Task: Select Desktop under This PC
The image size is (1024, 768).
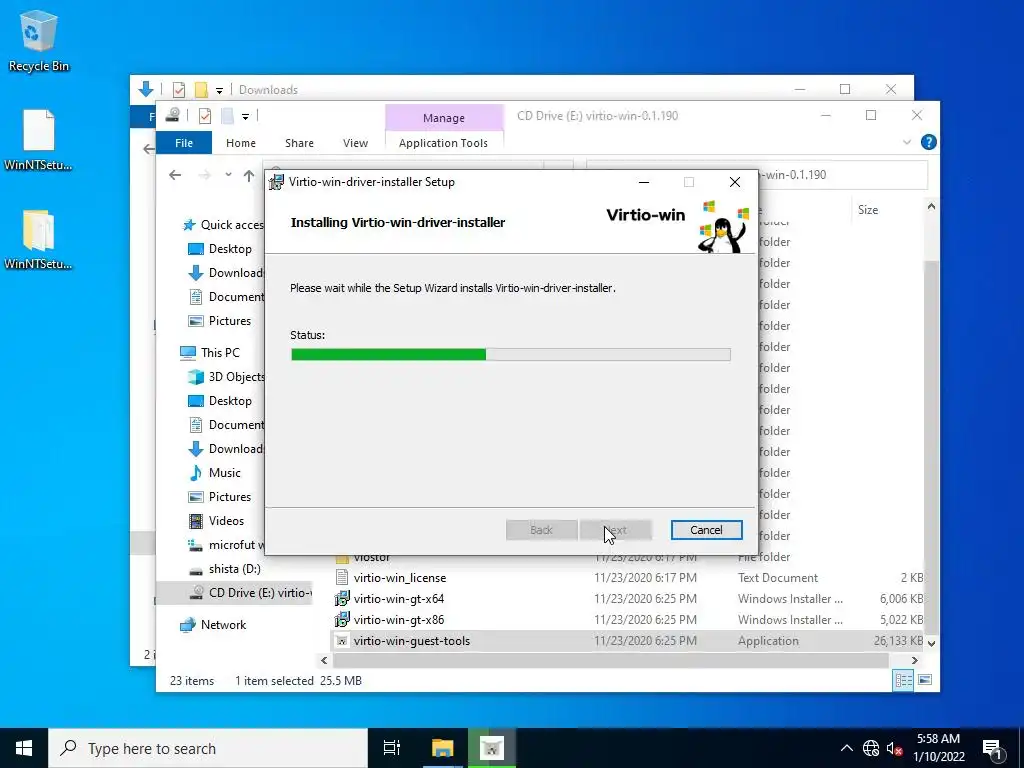Action: click(219, 401)
